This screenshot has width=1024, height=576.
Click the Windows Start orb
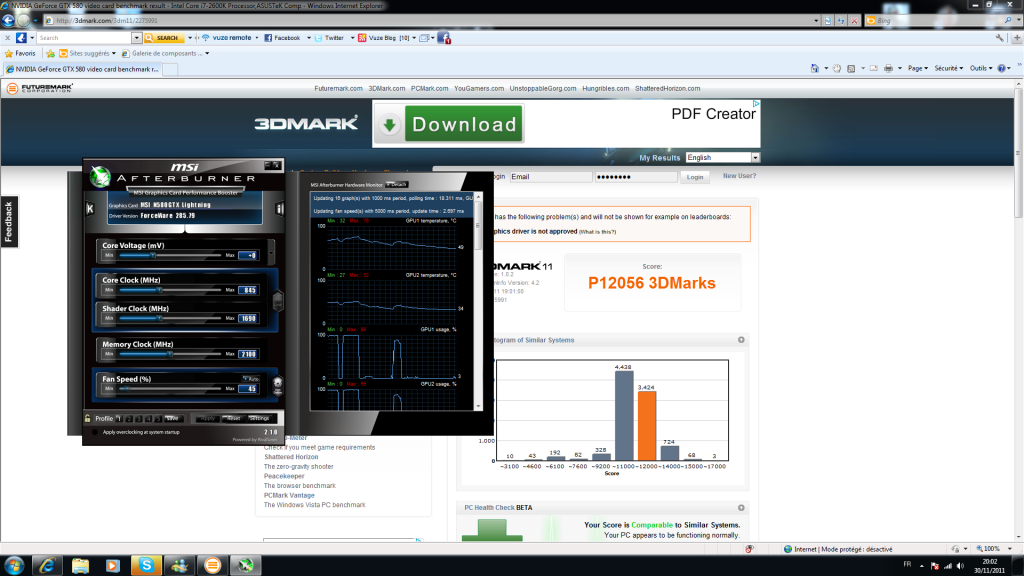[x=14, y=565]
